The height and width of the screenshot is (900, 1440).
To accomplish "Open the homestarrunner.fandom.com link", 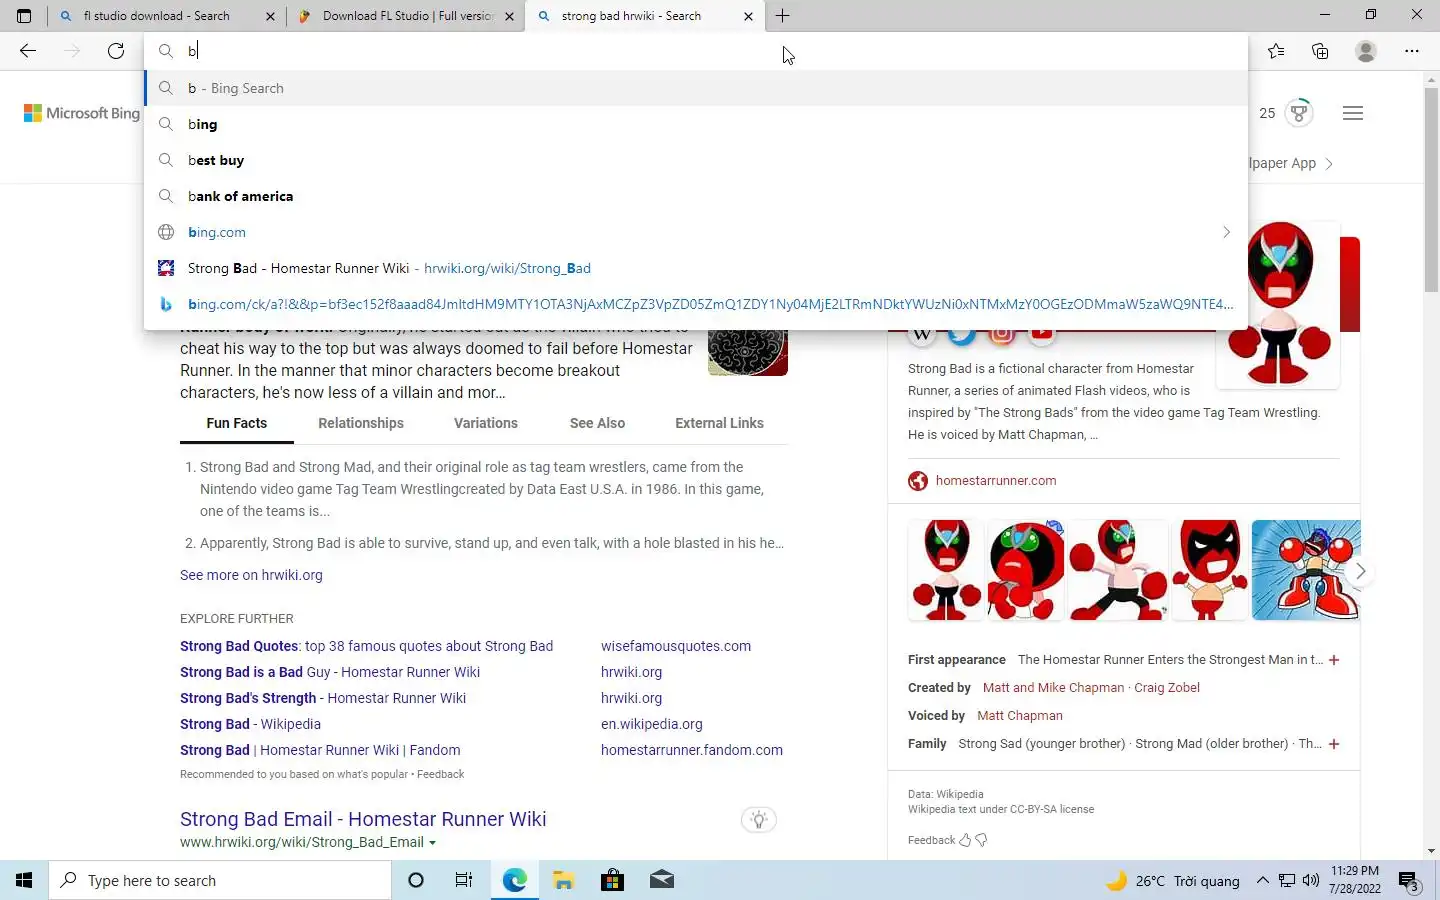I will coord(692,750).
